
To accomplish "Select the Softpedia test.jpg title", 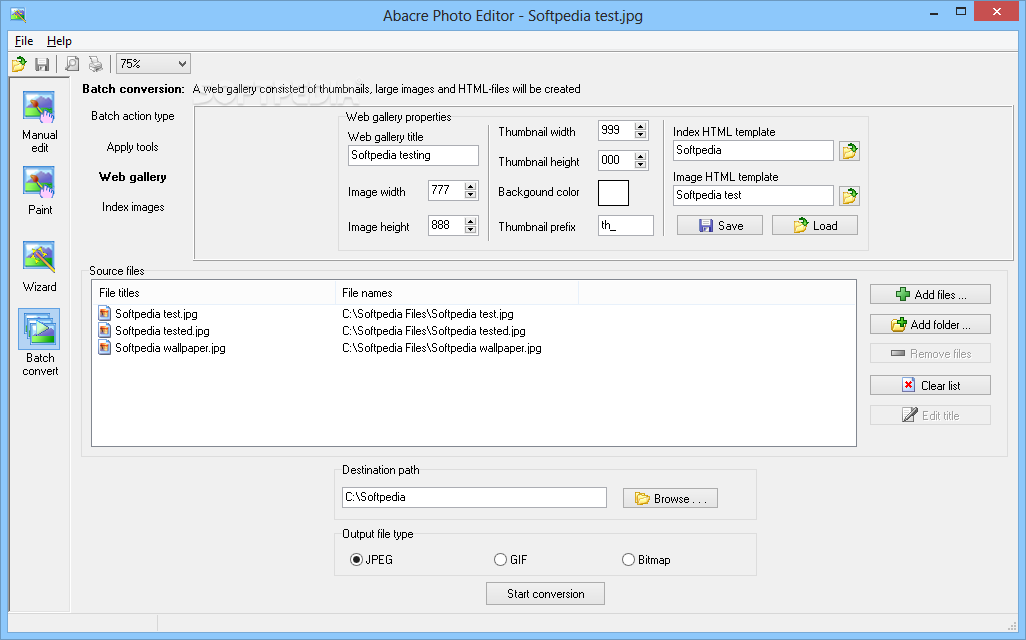I will pos(156,313).
